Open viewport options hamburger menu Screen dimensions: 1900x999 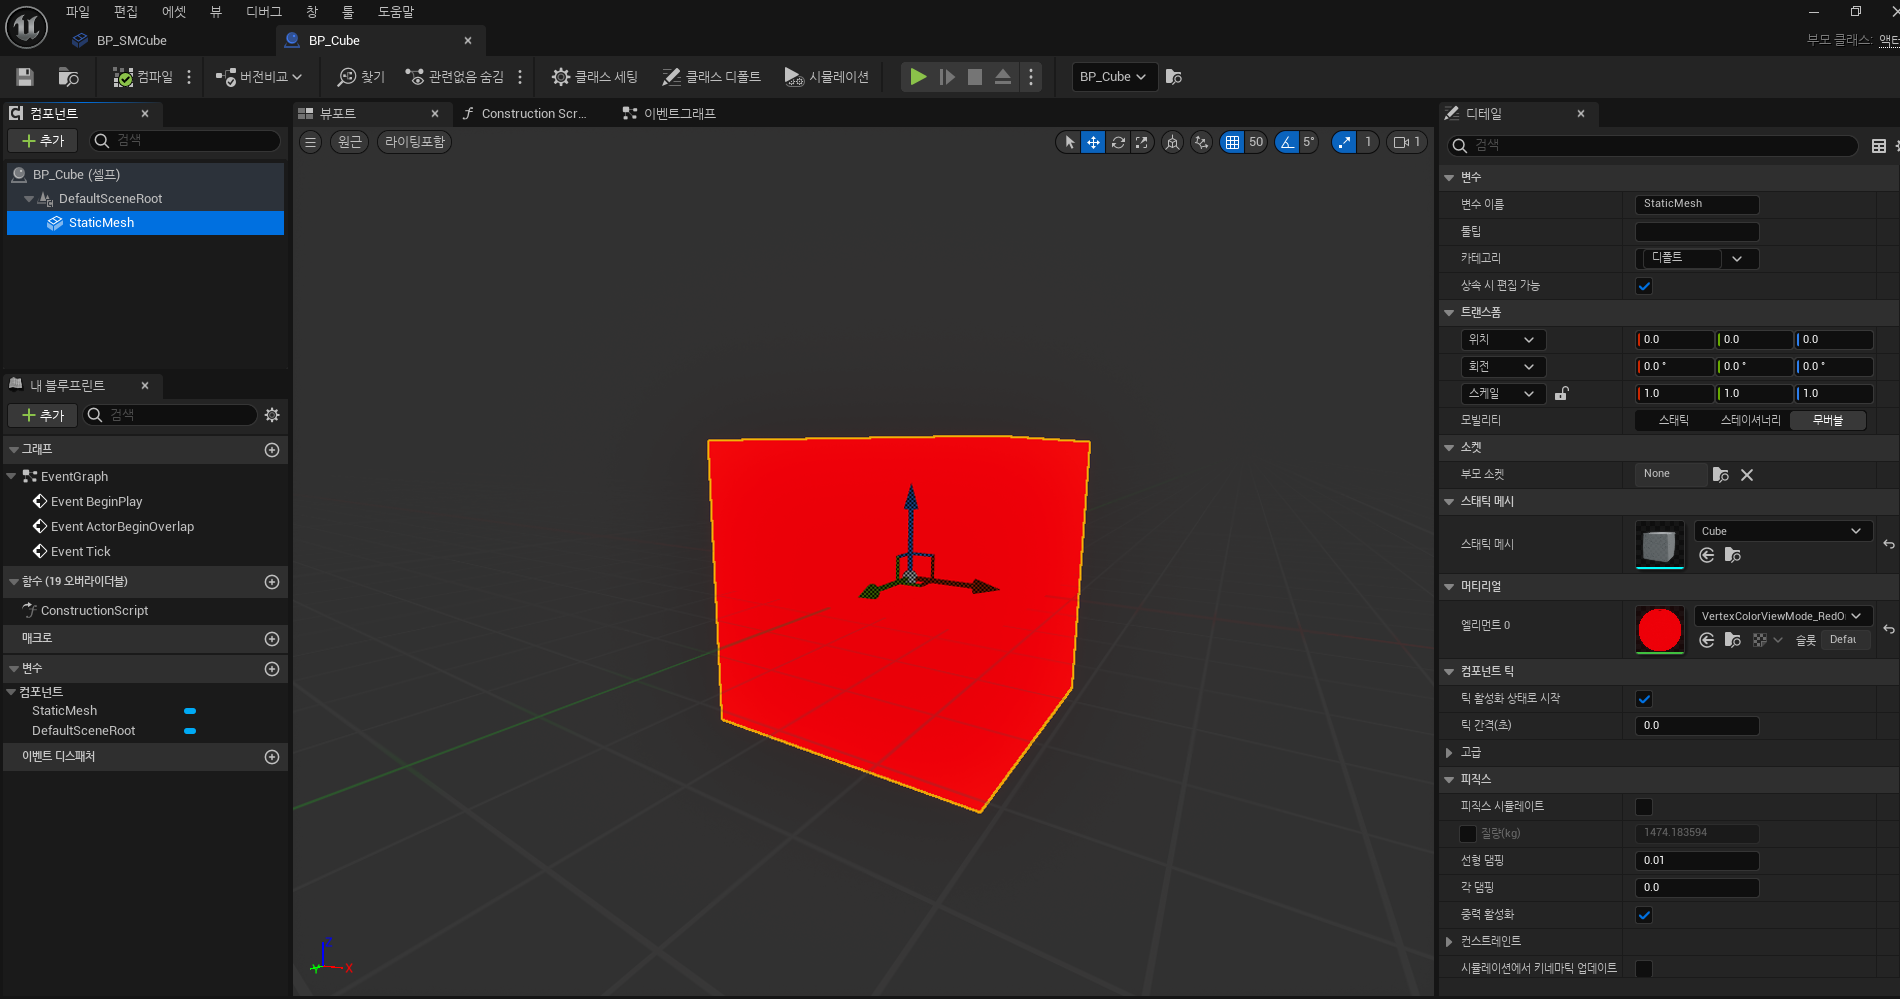[311, 142]
